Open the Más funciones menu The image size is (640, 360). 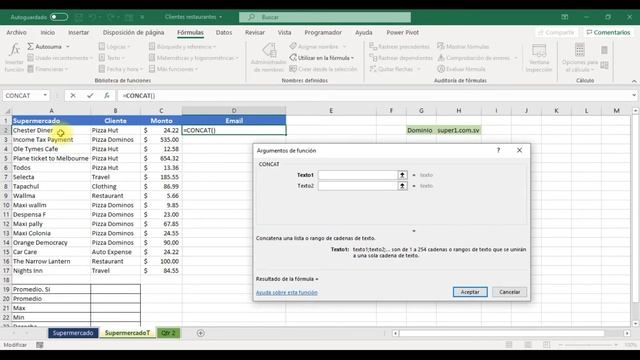(173, 69)
